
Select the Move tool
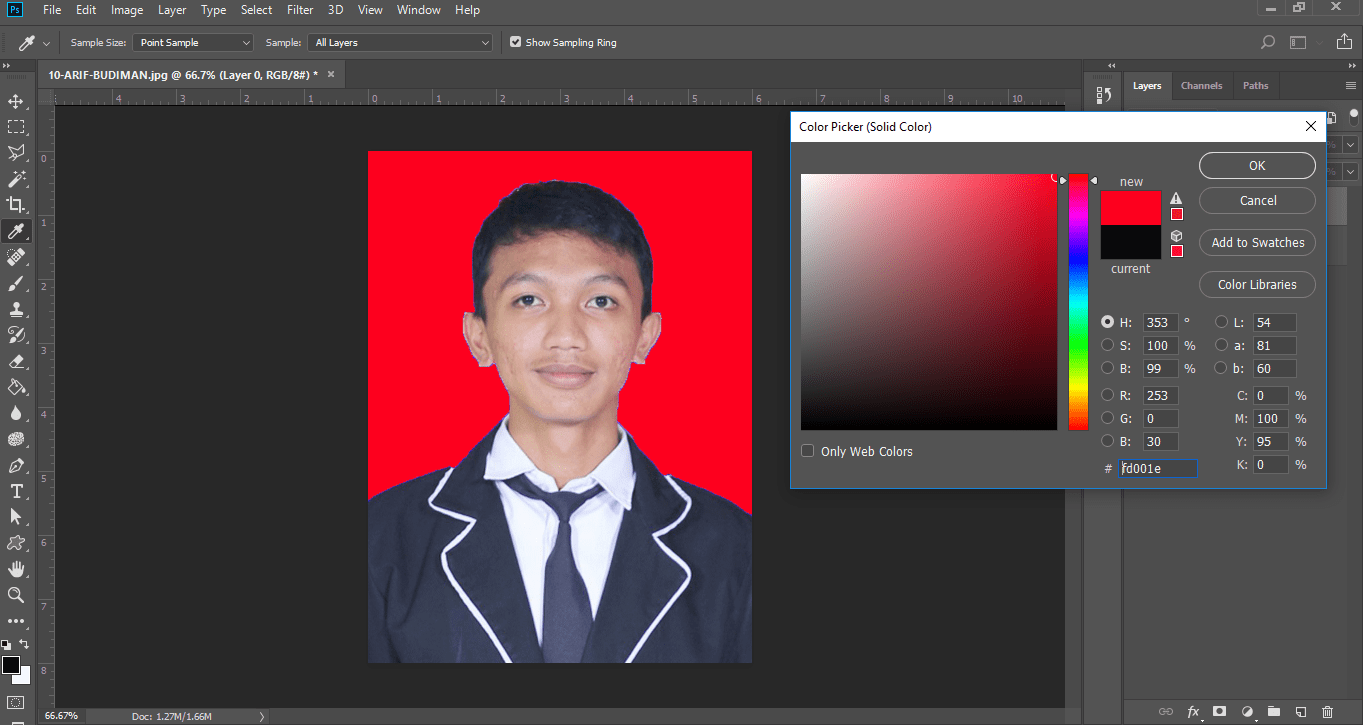(15, 100)
